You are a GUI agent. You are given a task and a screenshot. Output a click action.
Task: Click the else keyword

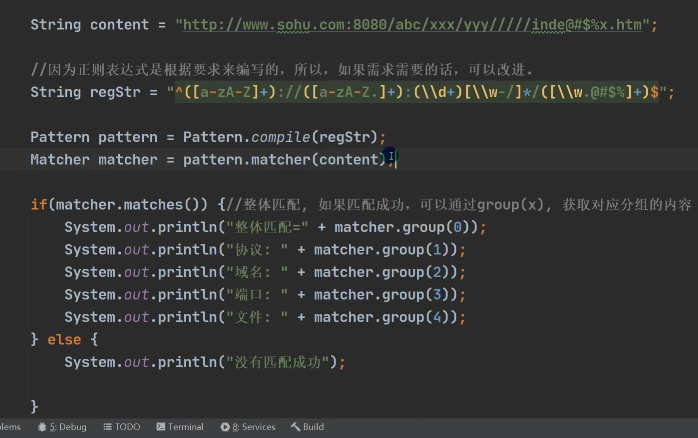[x=64, y=340]
